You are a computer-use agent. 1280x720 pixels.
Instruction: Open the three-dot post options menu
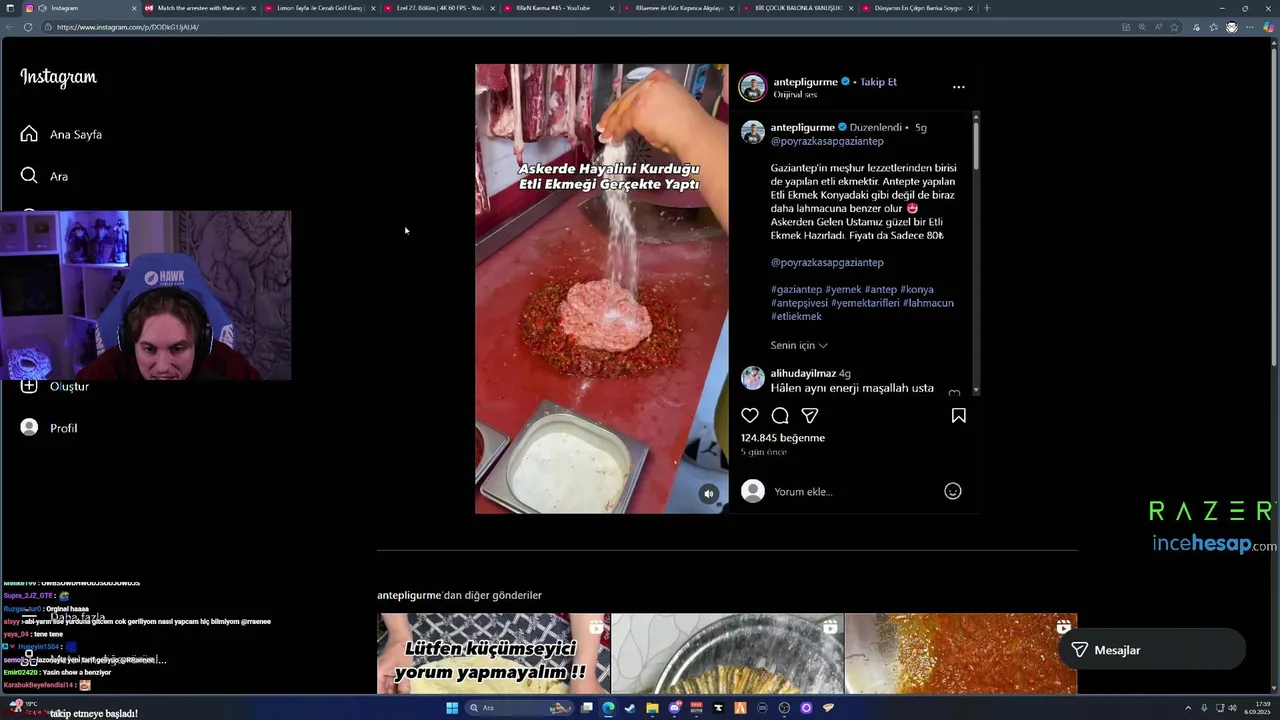pos(958,87)
